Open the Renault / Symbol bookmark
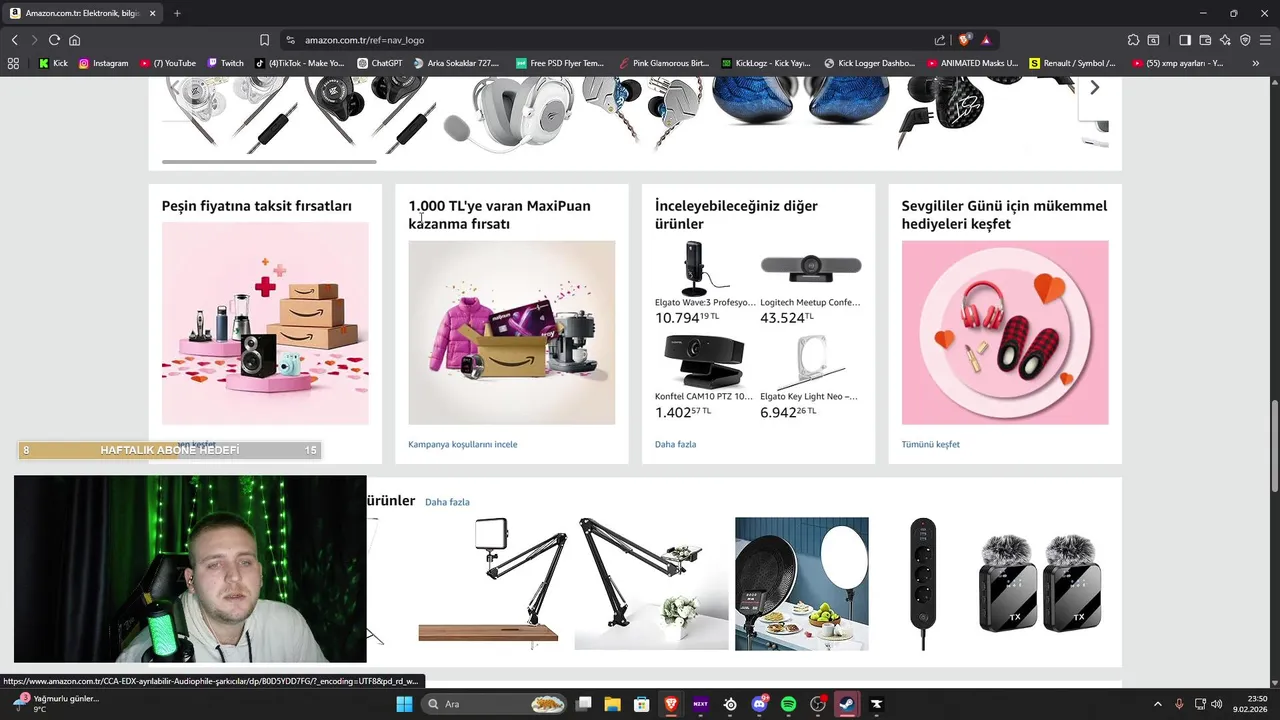 1072,63
